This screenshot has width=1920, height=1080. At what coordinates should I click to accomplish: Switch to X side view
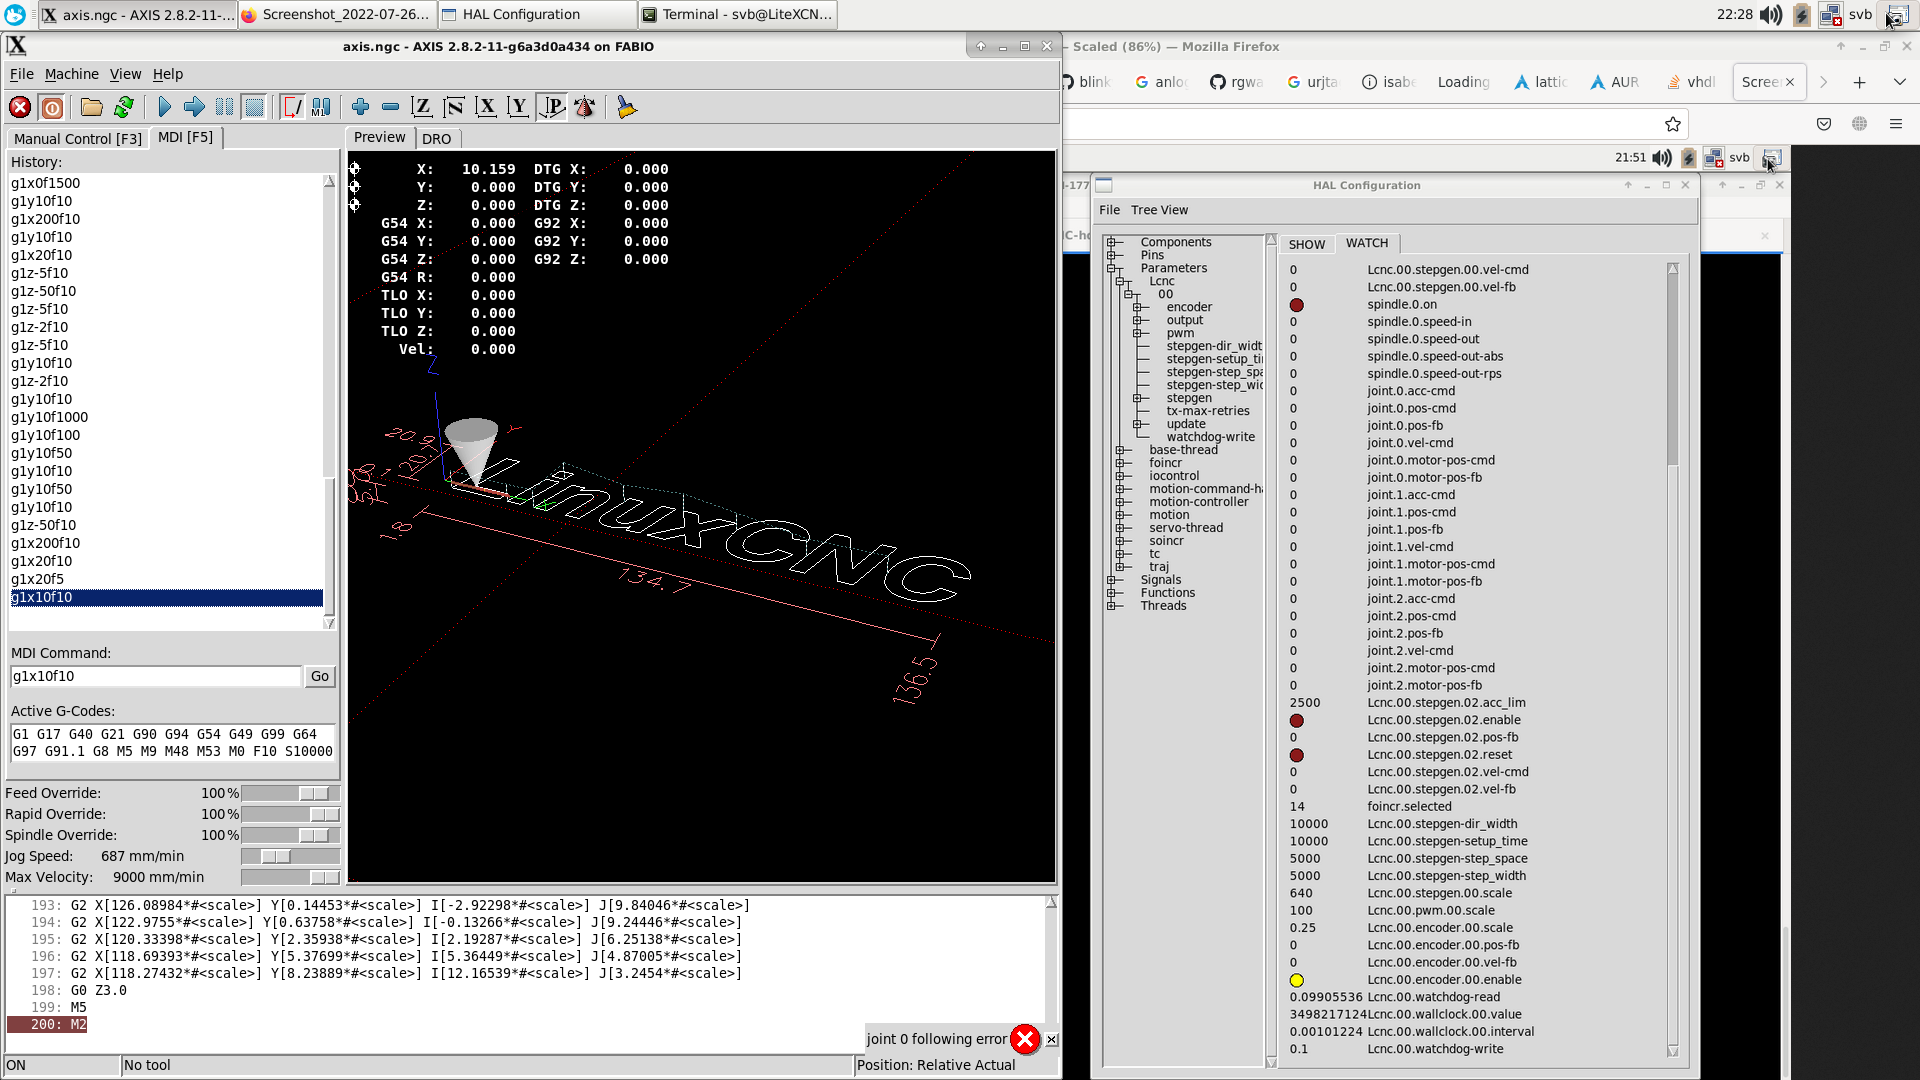pos(486,107)
